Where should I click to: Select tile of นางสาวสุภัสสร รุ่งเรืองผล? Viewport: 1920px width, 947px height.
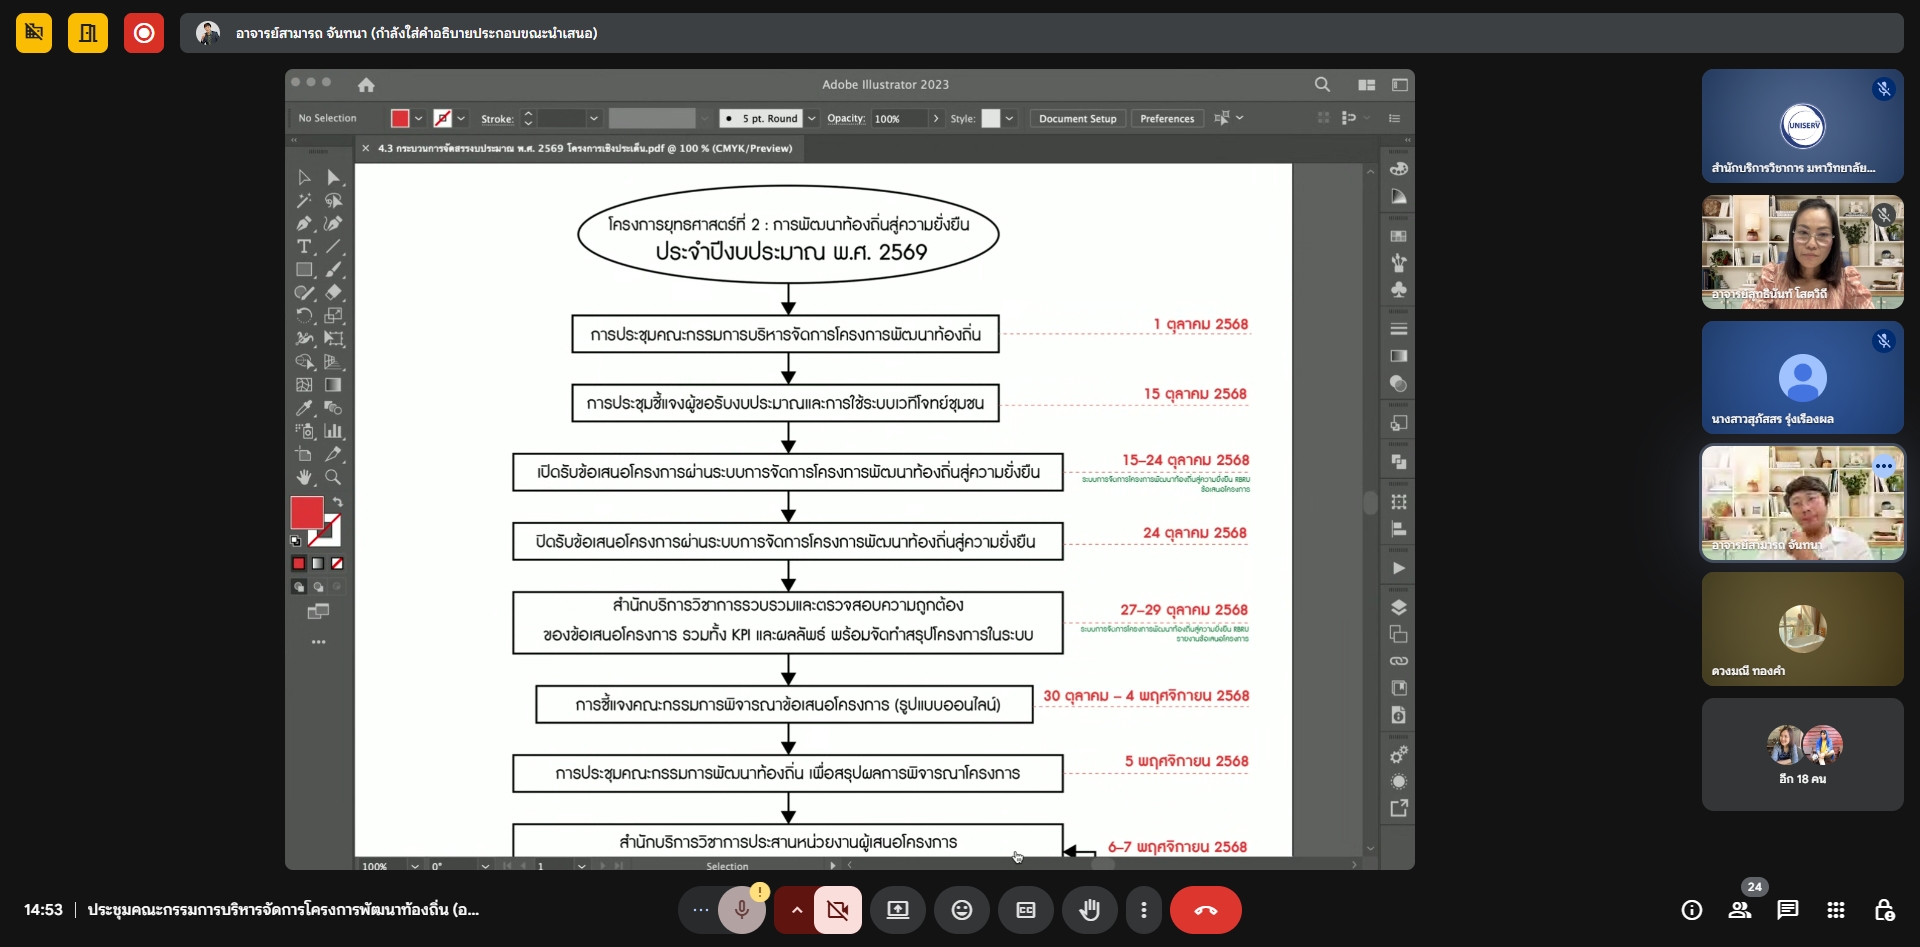pyautogui.click(x=1802, y=378)
